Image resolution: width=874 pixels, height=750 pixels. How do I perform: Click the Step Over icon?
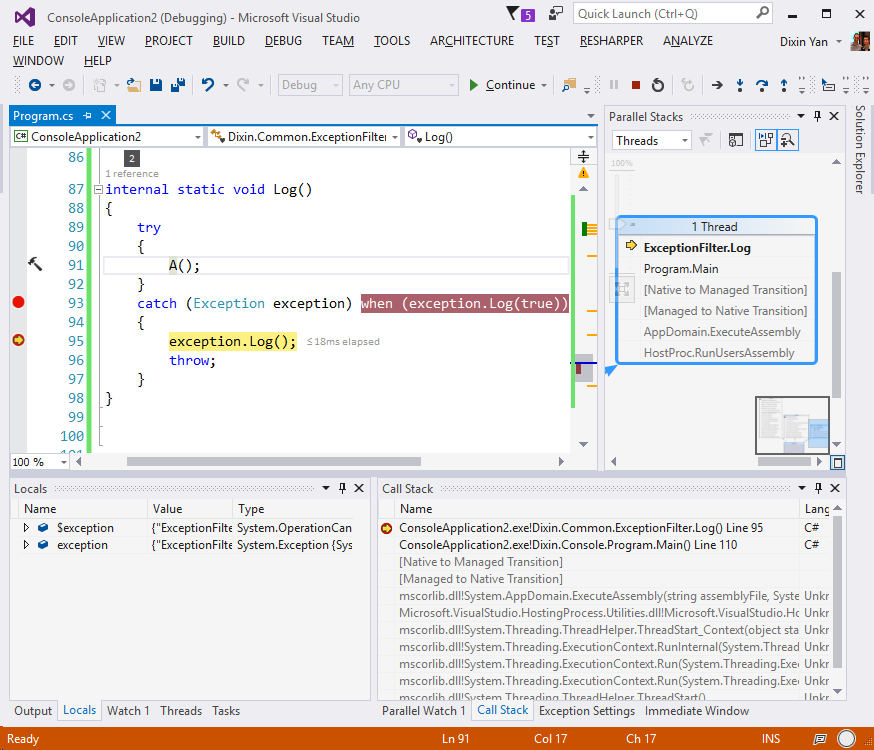click(x=762, y=85)
